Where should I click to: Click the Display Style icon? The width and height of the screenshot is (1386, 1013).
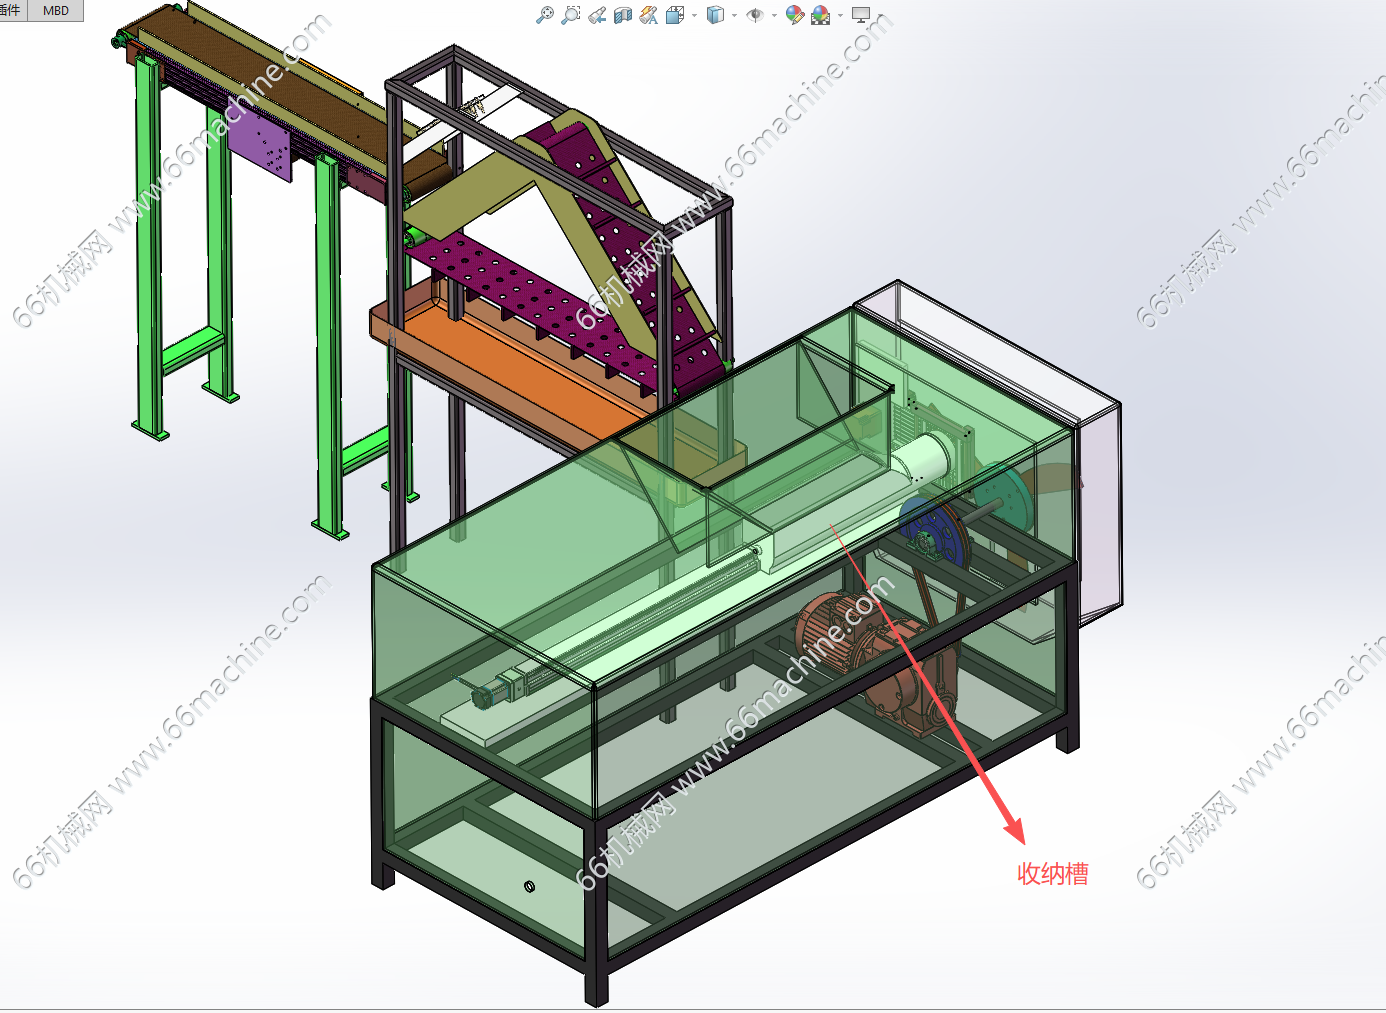point(715,15)
